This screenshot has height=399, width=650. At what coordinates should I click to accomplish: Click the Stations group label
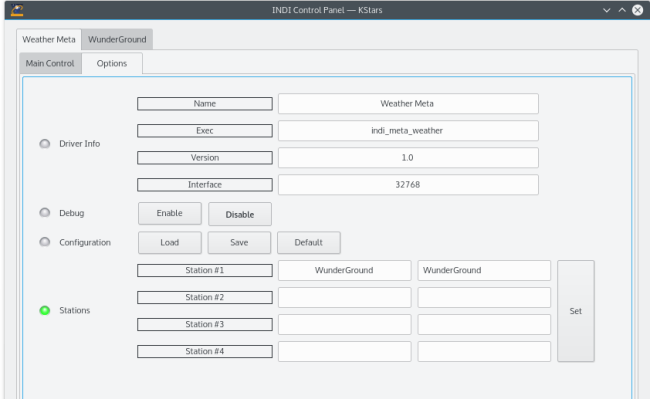[x=75, y=310]
